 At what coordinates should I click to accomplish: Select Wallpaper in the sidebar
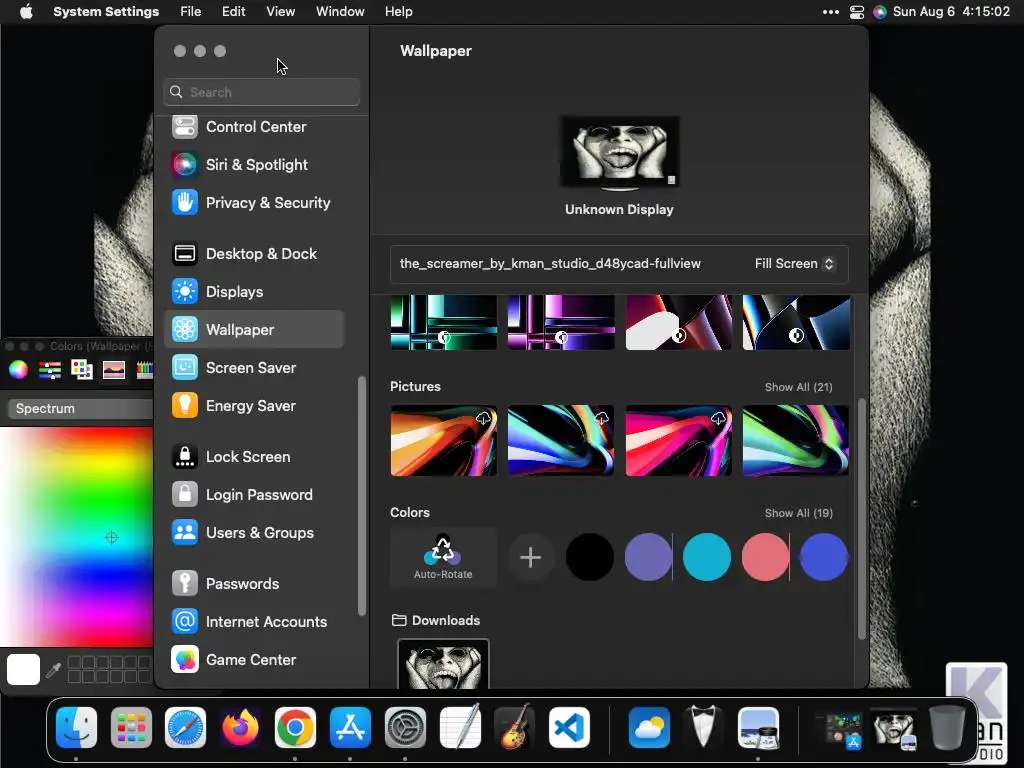tap(255, 329)
